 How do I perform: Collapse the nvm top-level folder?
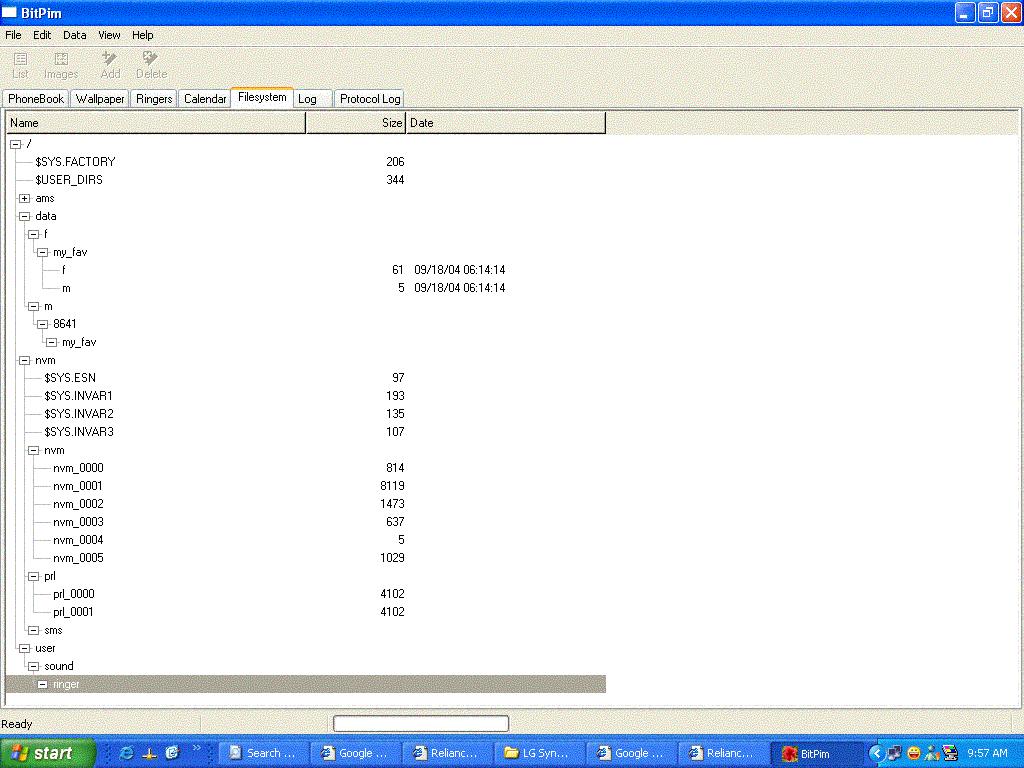(x=24, y=360)
